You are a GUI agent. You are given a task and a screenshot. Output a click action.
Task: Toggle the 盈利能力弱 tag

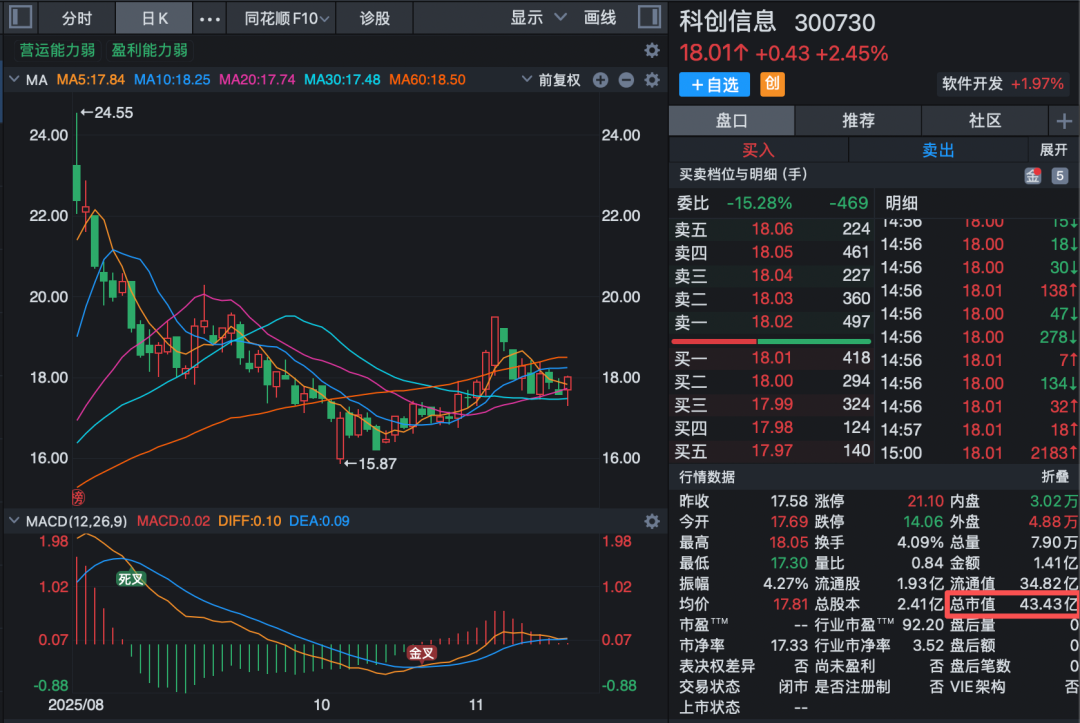point(150,50)
